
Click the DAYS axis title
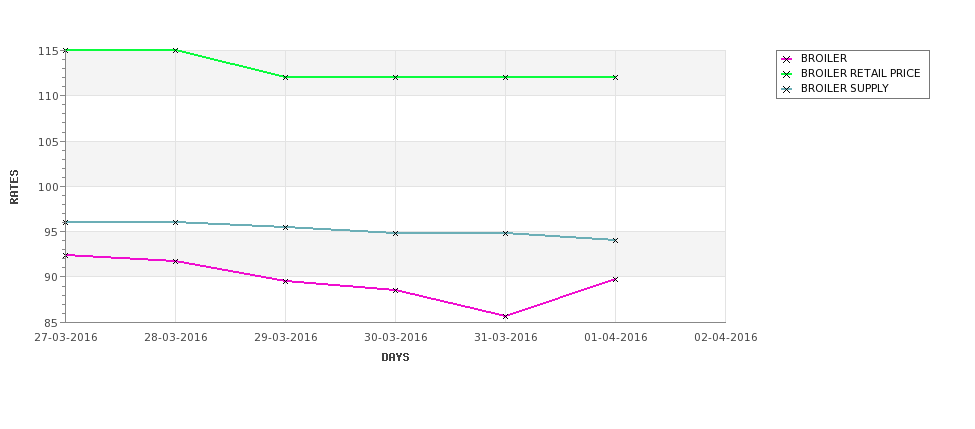395,358
